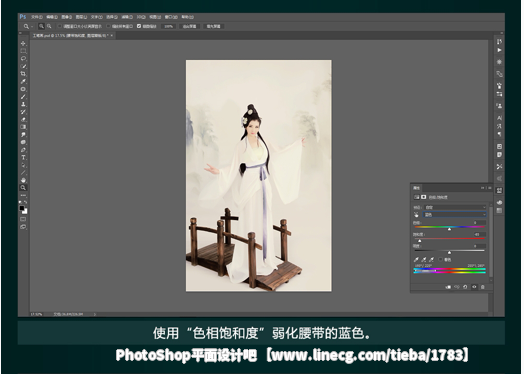Change the screen mode
This screenshot has height=374, width=524.
(23, 227)
